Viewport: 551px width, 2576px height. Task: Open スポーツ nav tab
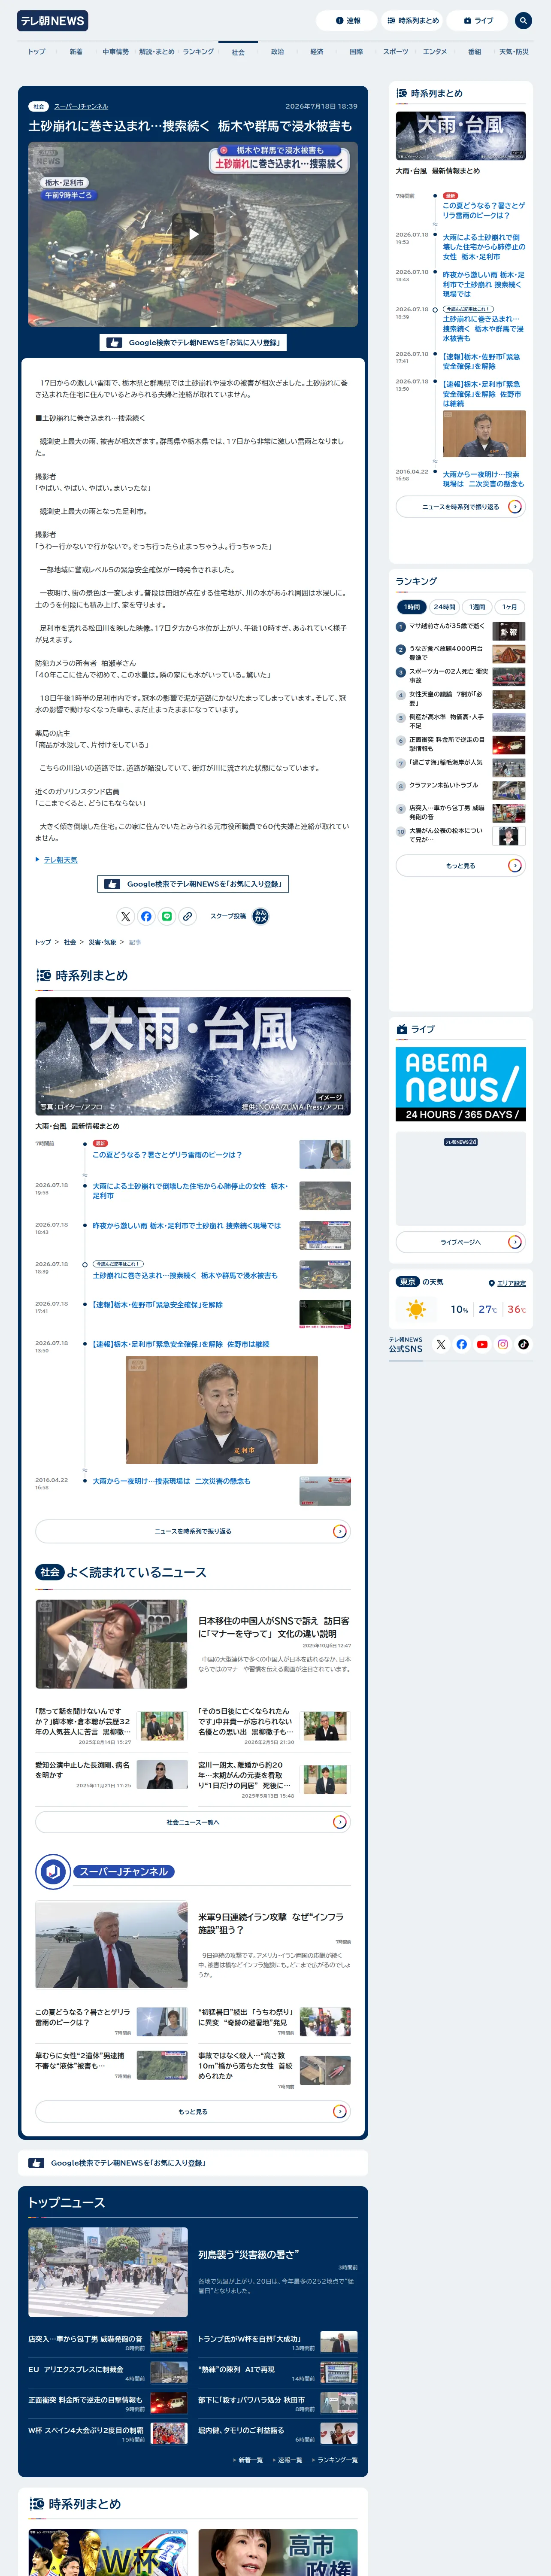click(396, 52)
